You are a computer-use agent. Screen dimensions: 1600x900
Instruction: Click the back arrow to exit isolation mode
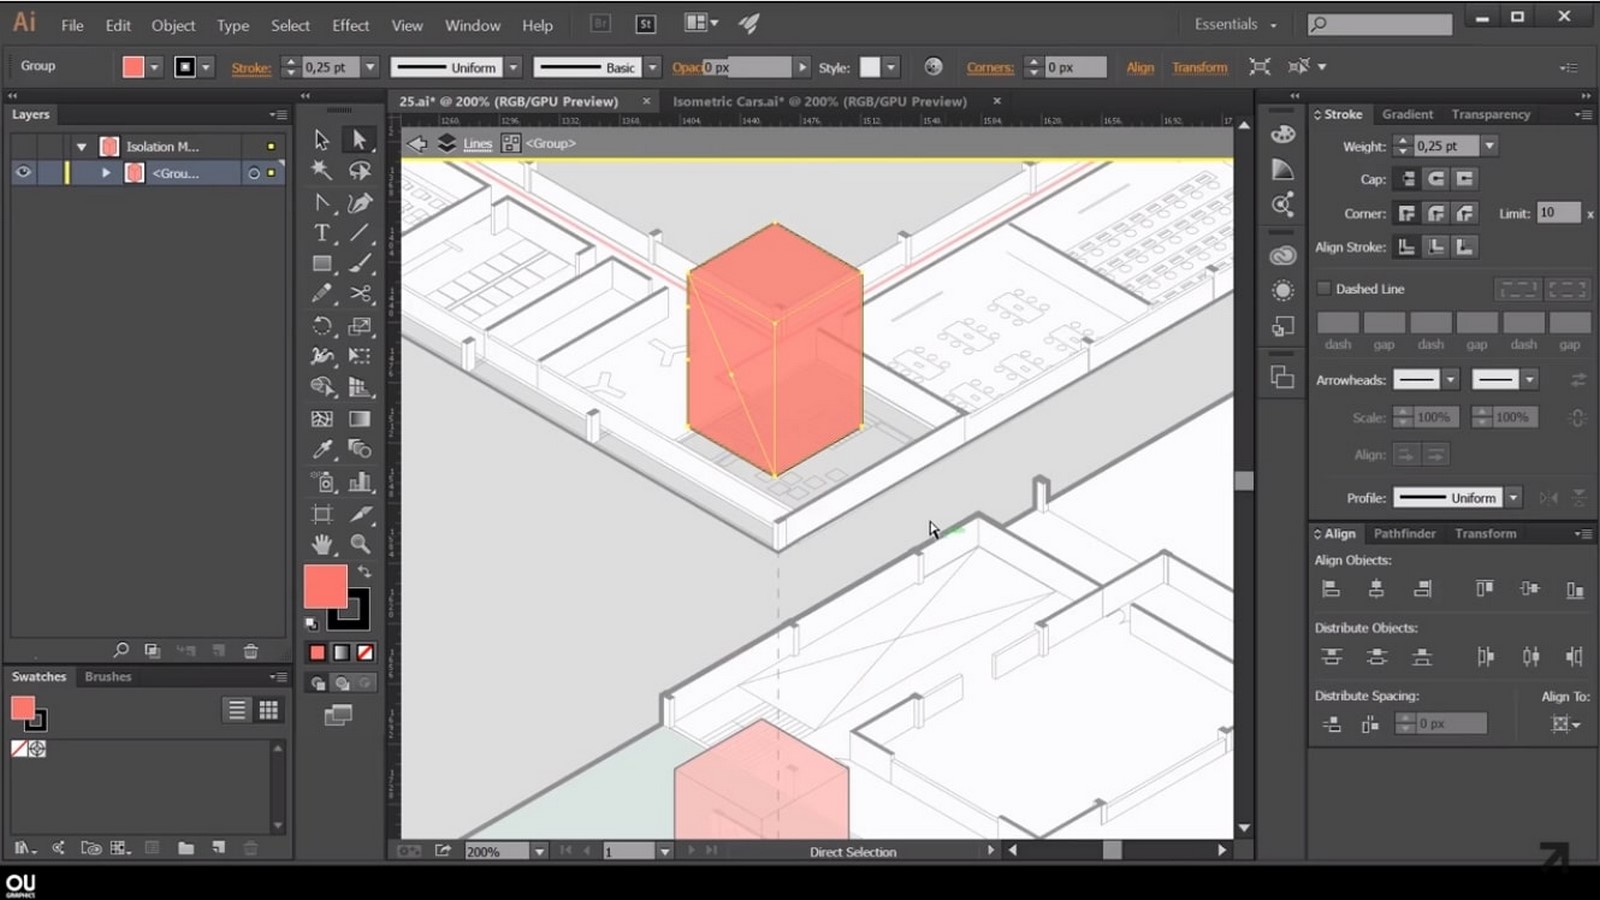pyautogui.click(x=417, y=143)
